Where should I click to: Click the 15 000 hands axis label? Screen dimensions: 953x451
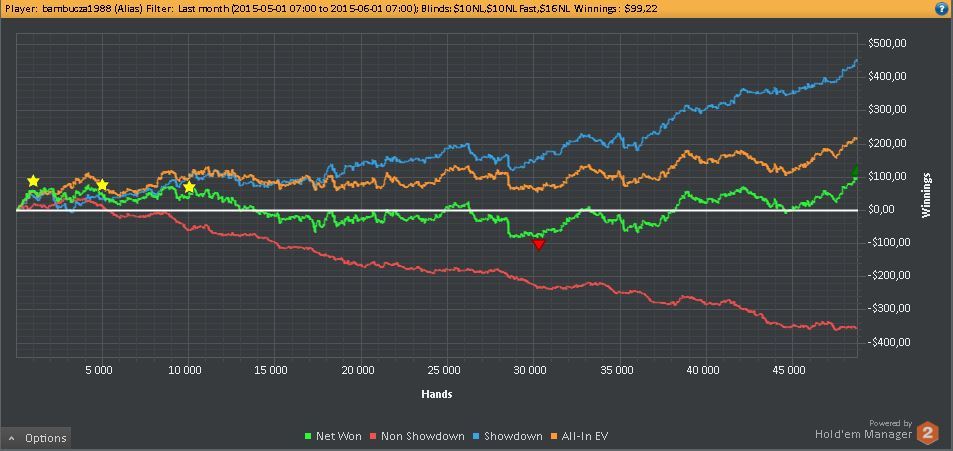click(x=273, y=369)
